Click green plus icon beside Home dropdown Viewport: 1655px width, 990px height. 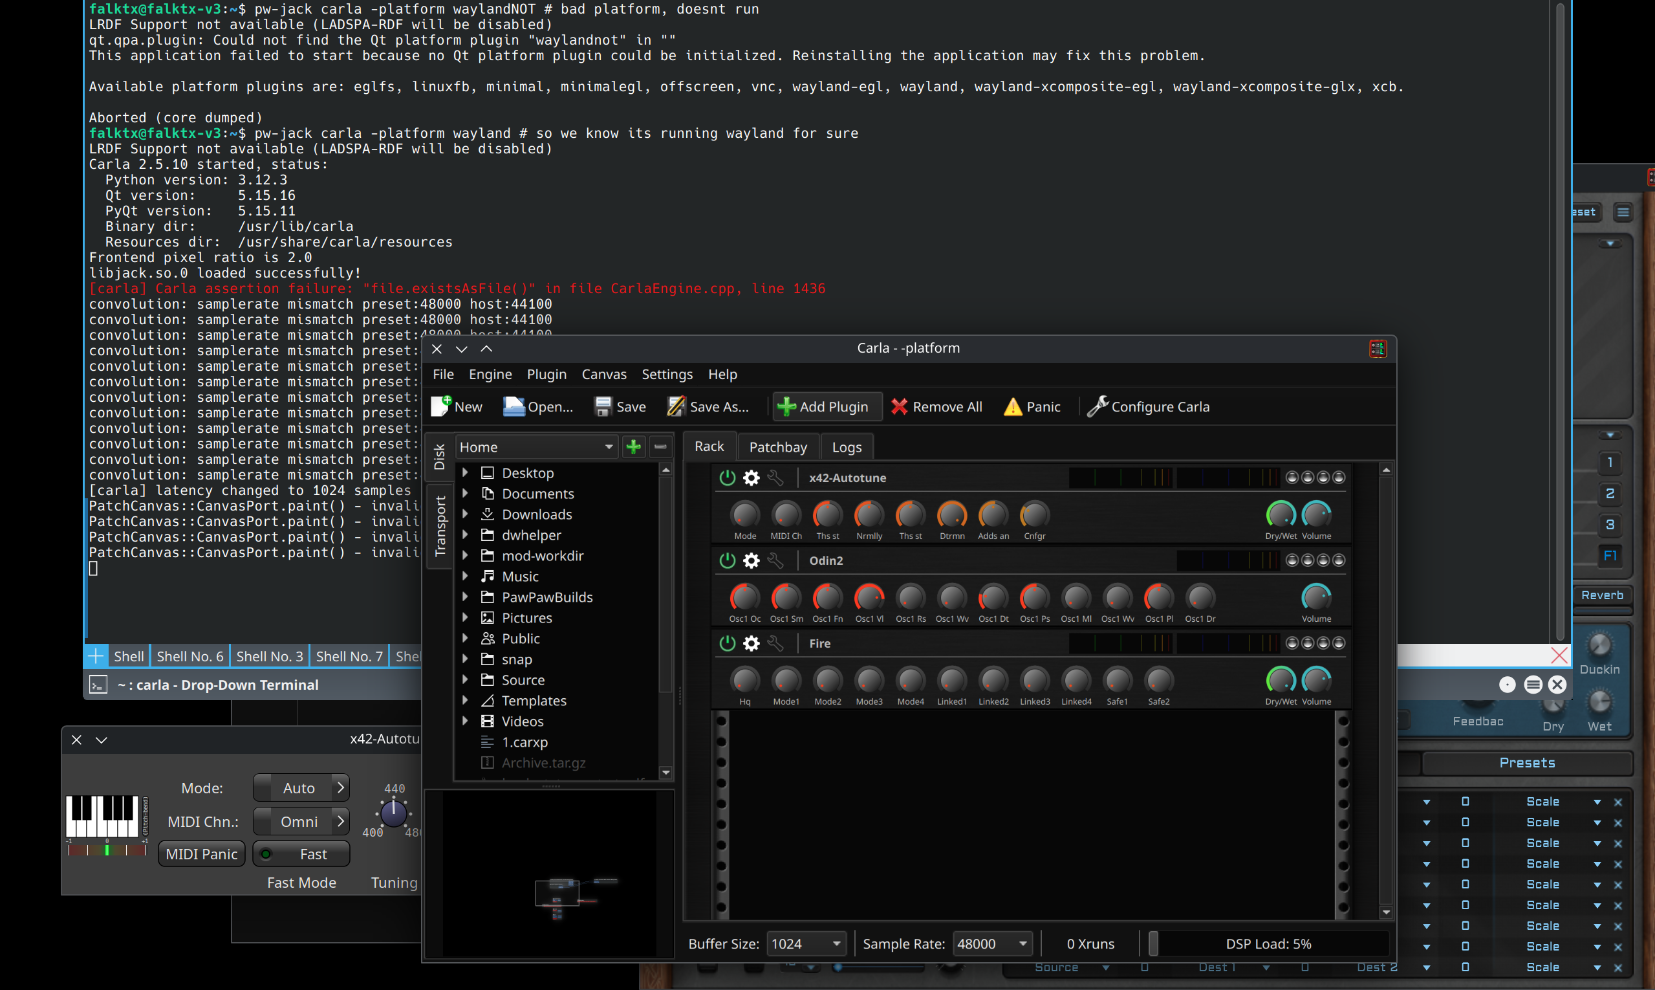click(x=633, y=447)
